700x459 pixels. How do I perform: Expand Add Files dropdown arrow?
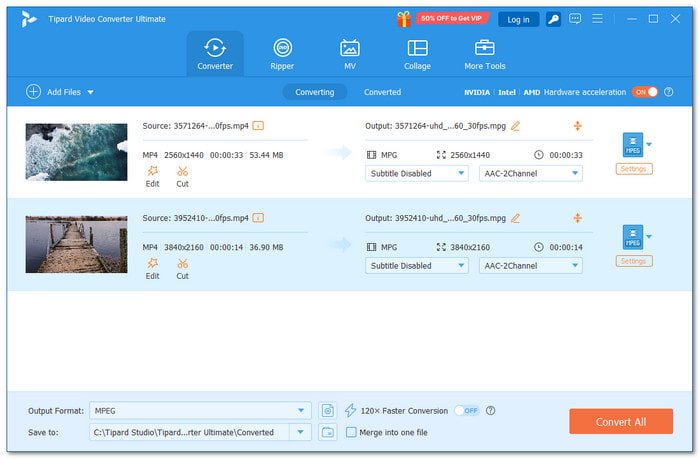coord(91,92)
